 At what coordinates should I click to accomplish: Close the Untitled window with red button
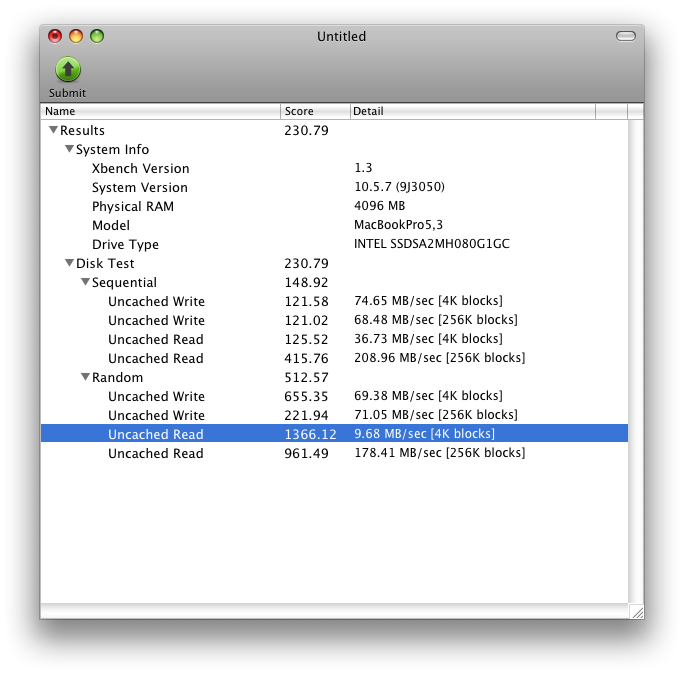[55, 36]
